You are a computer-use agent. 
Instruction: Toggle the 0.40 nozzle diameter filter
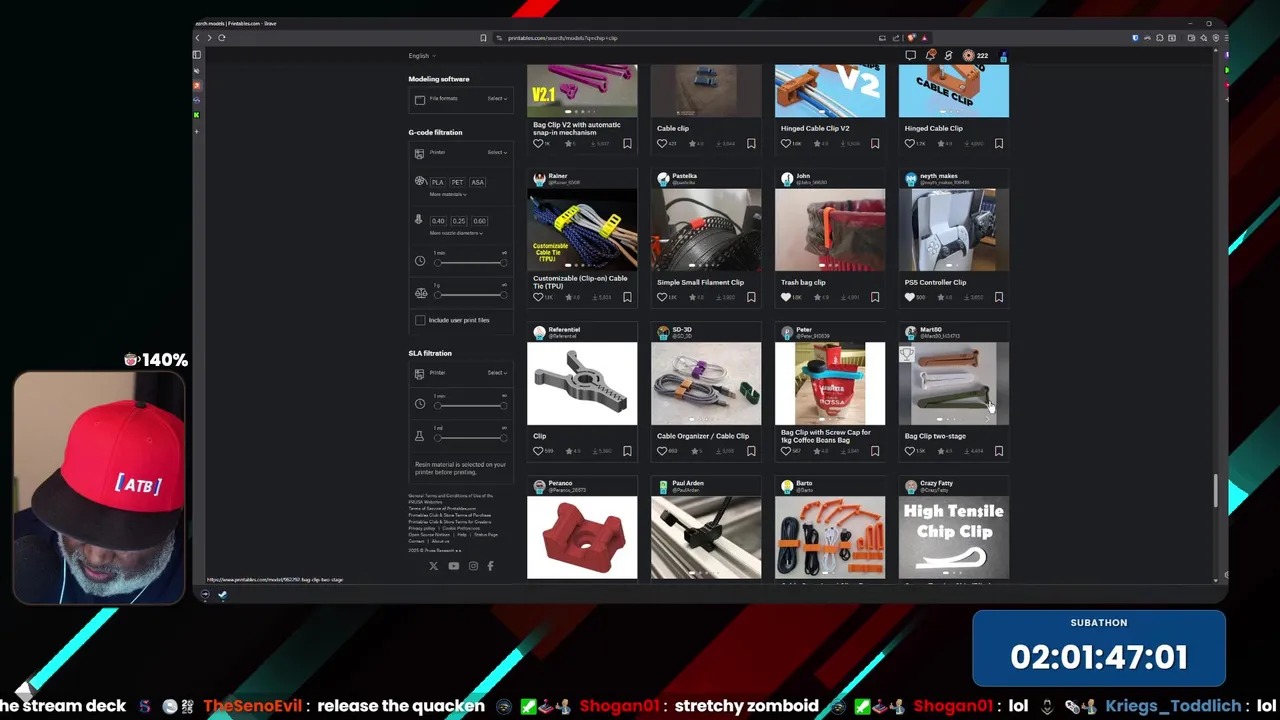[438, 221]
